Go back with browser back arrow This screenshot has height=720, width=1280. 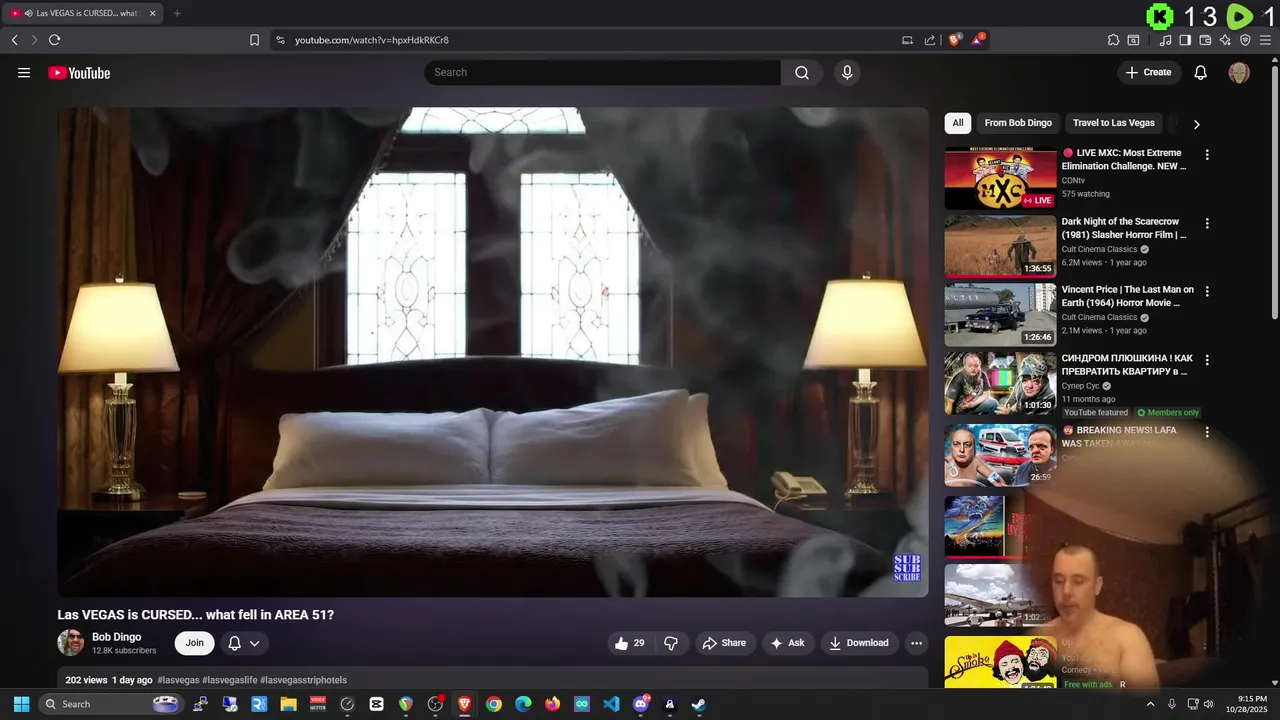(x=14, y=40)
